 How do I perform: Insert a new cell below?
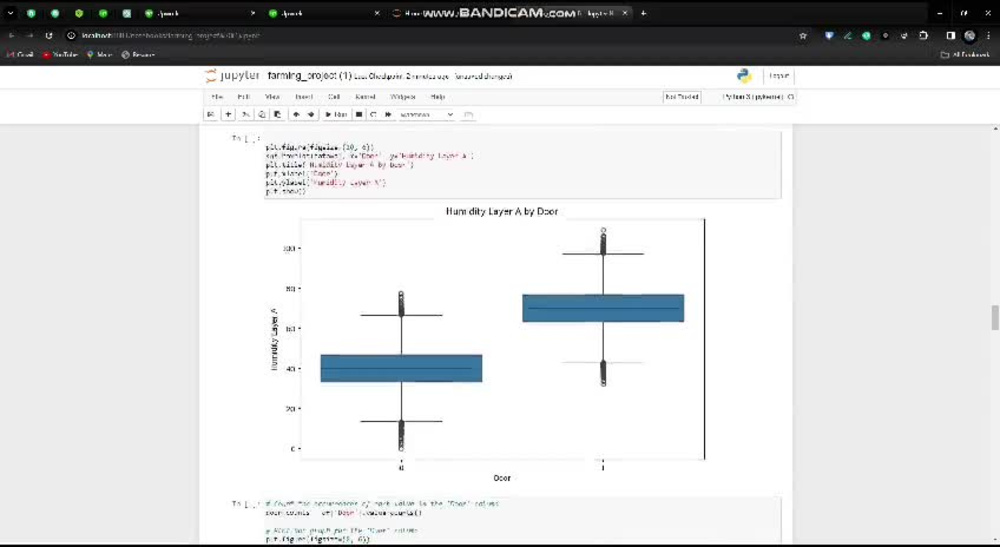click(x=228, y=115)
